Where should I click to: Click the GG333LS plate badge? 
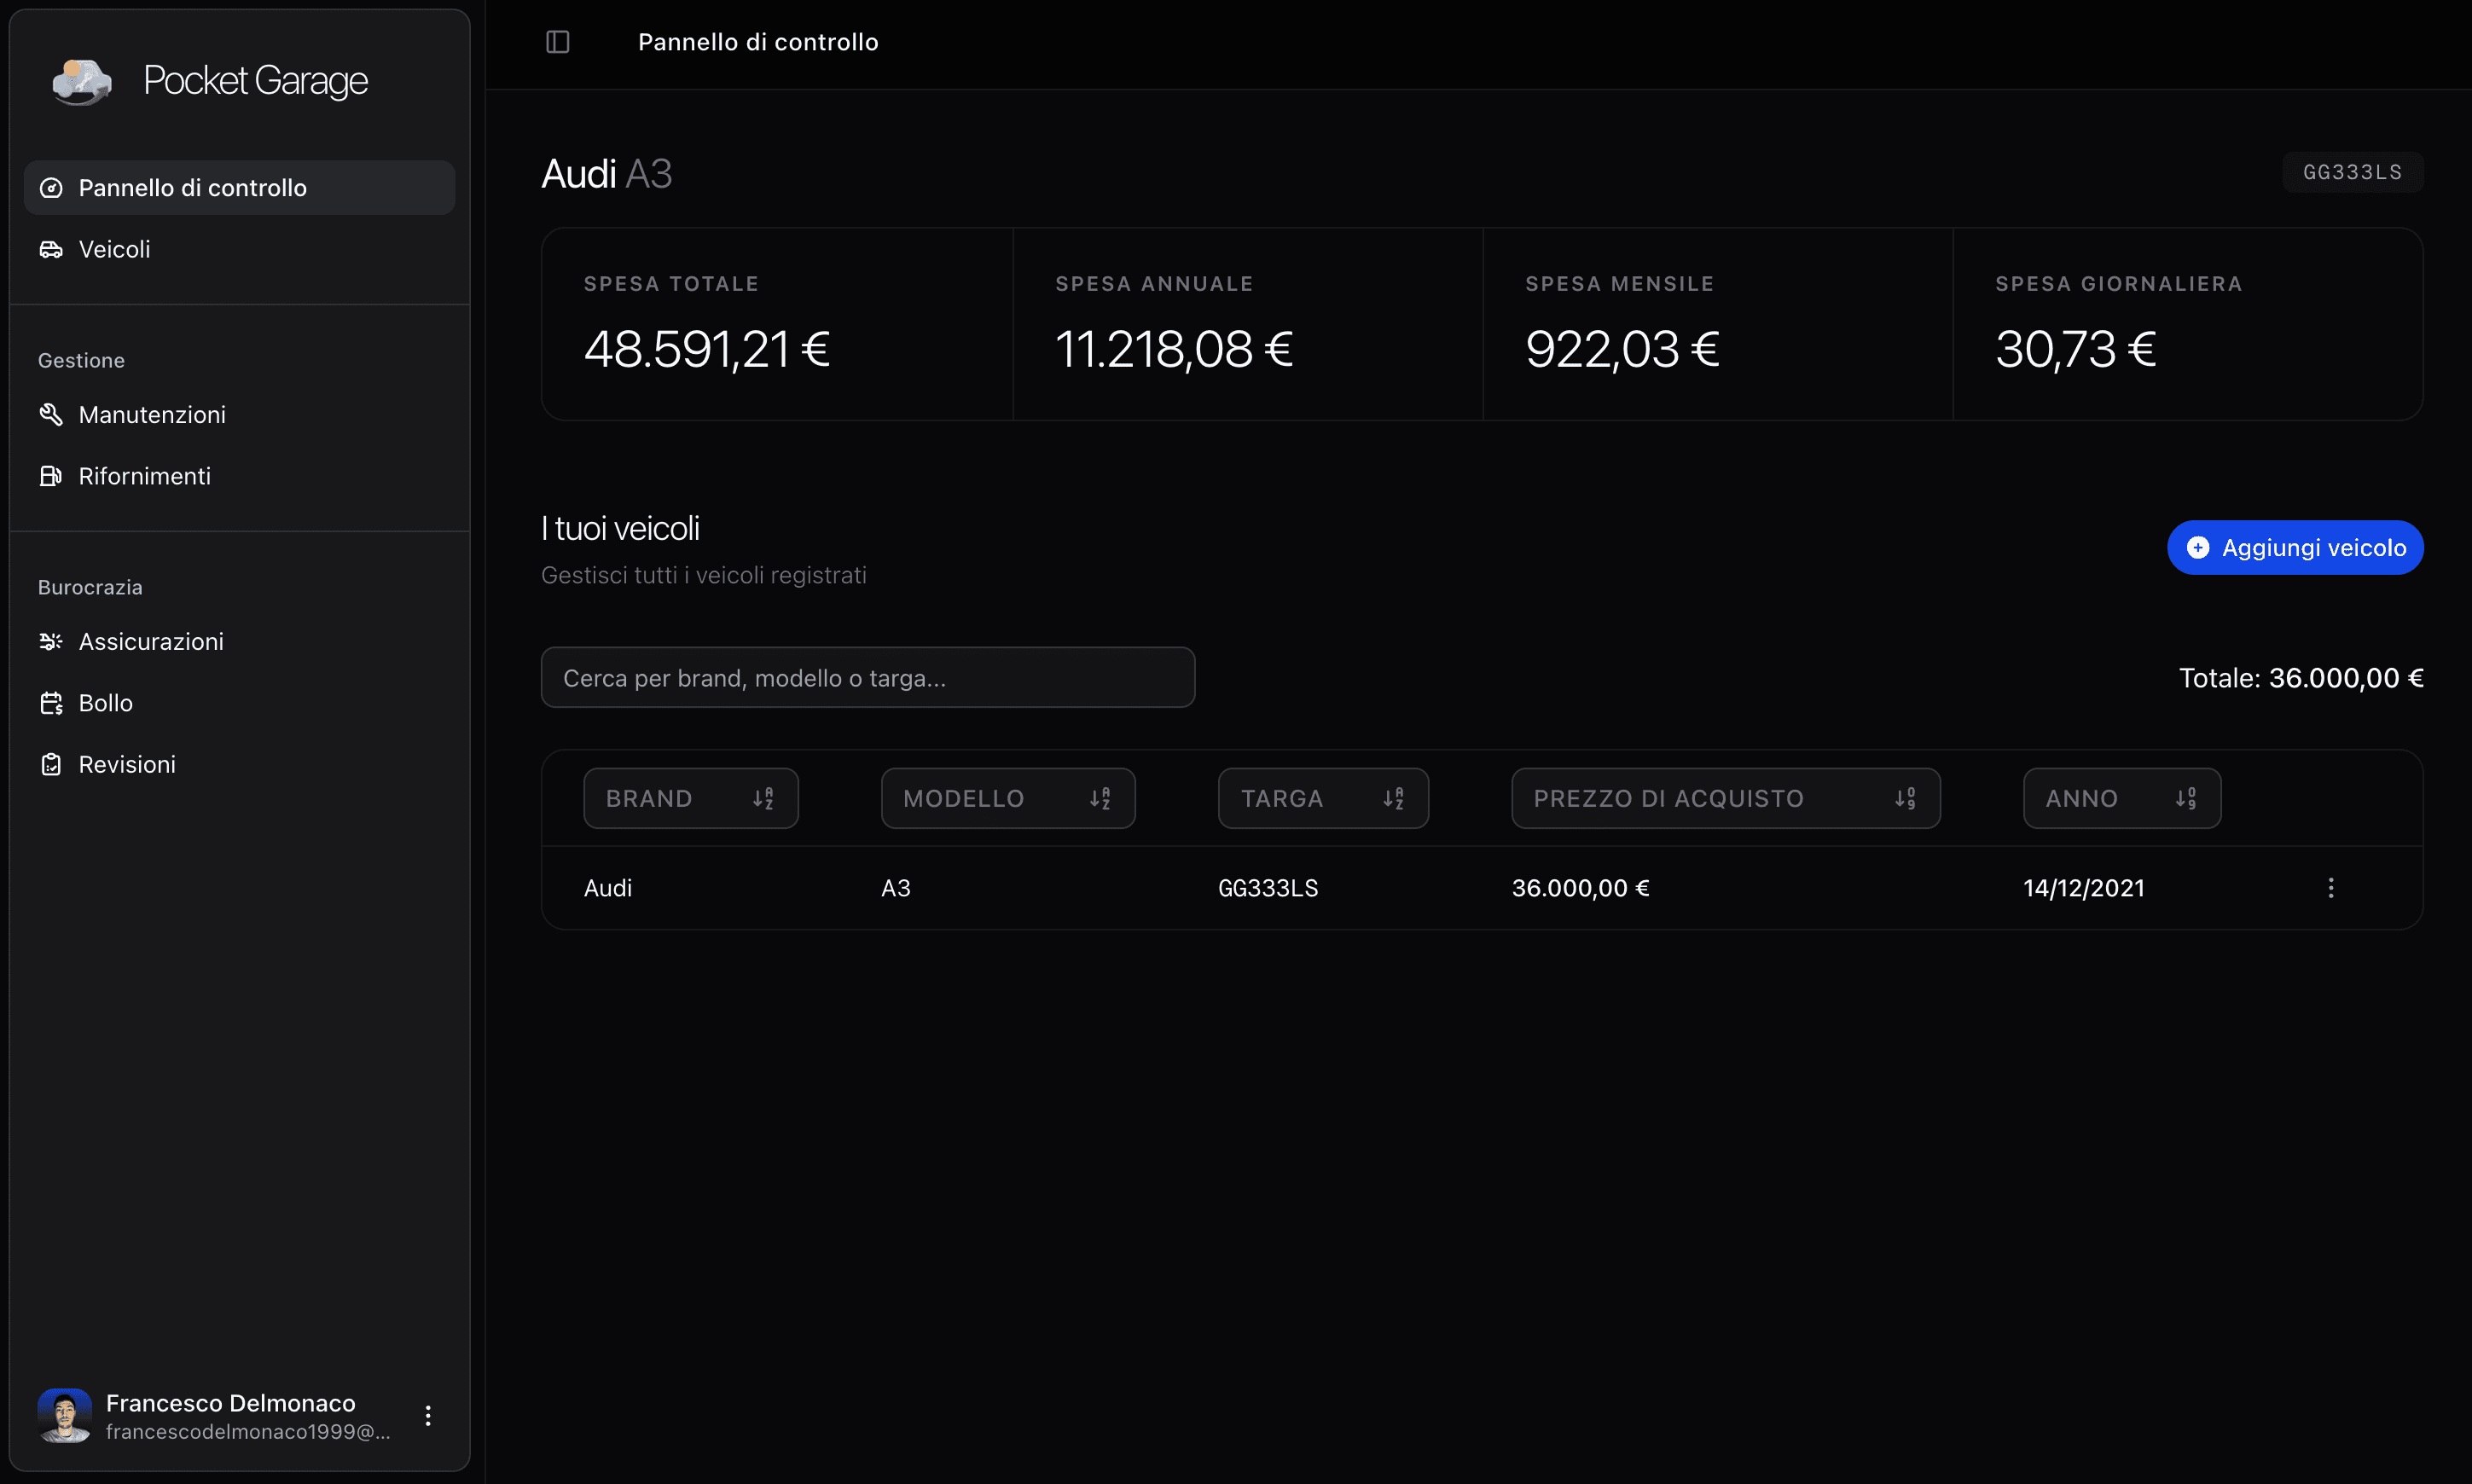point(2352,172)
